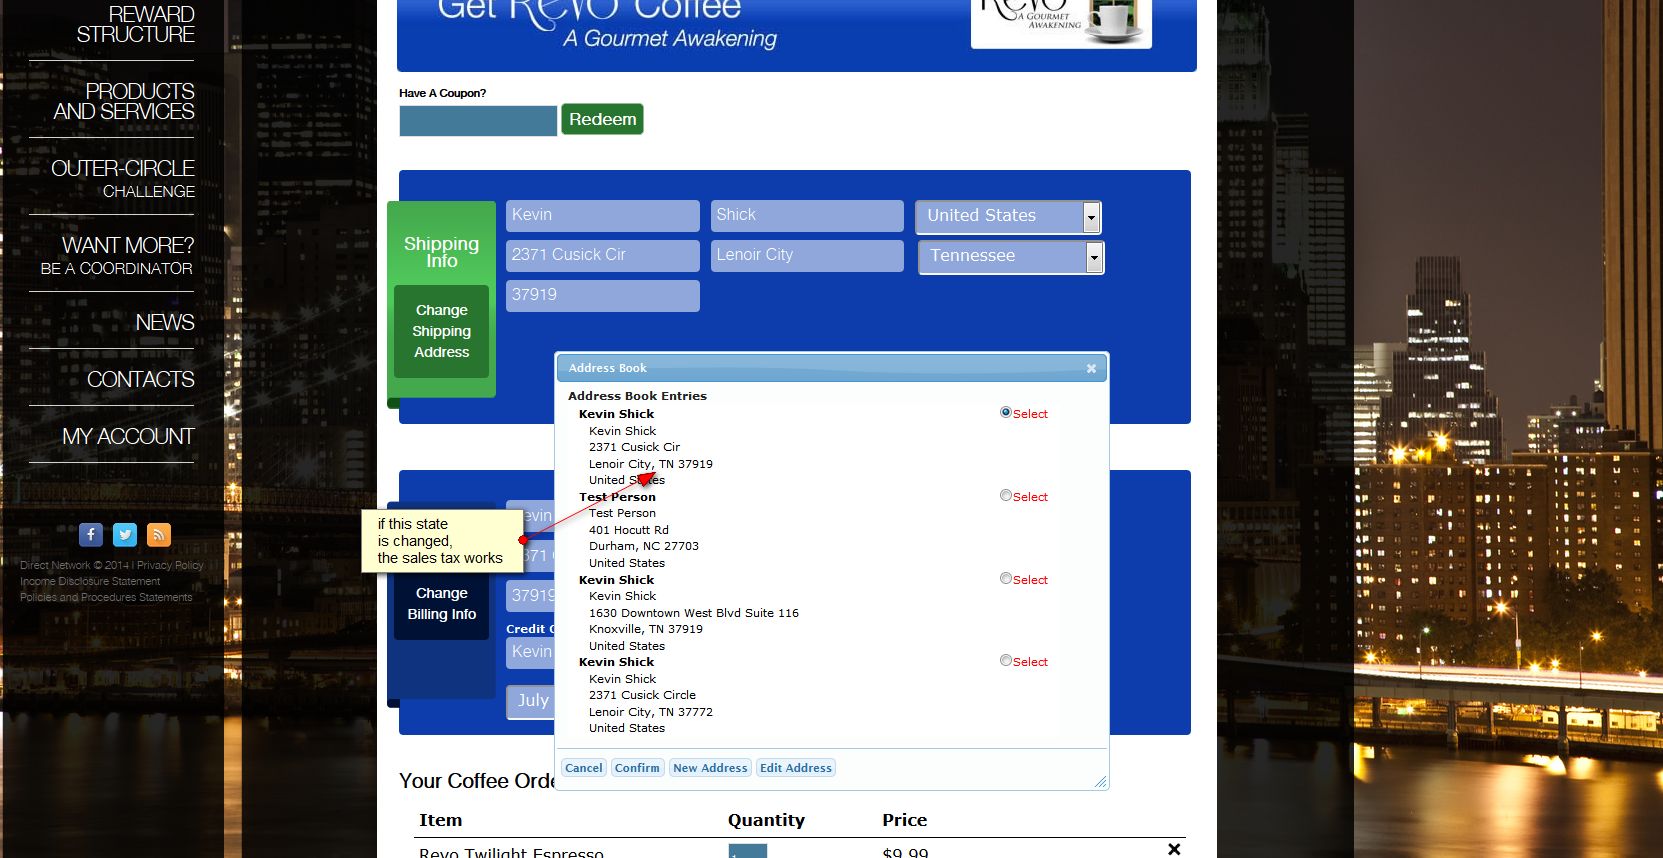Image resolution: width=1663 pixels, height=858 pixels.
Task: Click Change Billing Info button
Action: click(441, 604)
